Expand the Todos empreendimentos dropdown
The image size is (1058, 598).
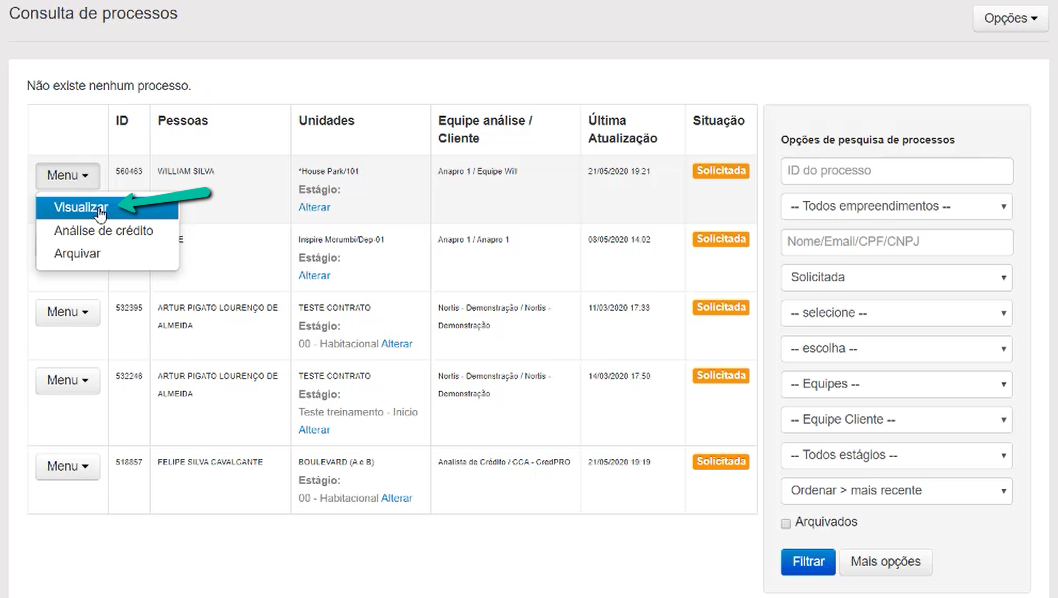(896, 207)
